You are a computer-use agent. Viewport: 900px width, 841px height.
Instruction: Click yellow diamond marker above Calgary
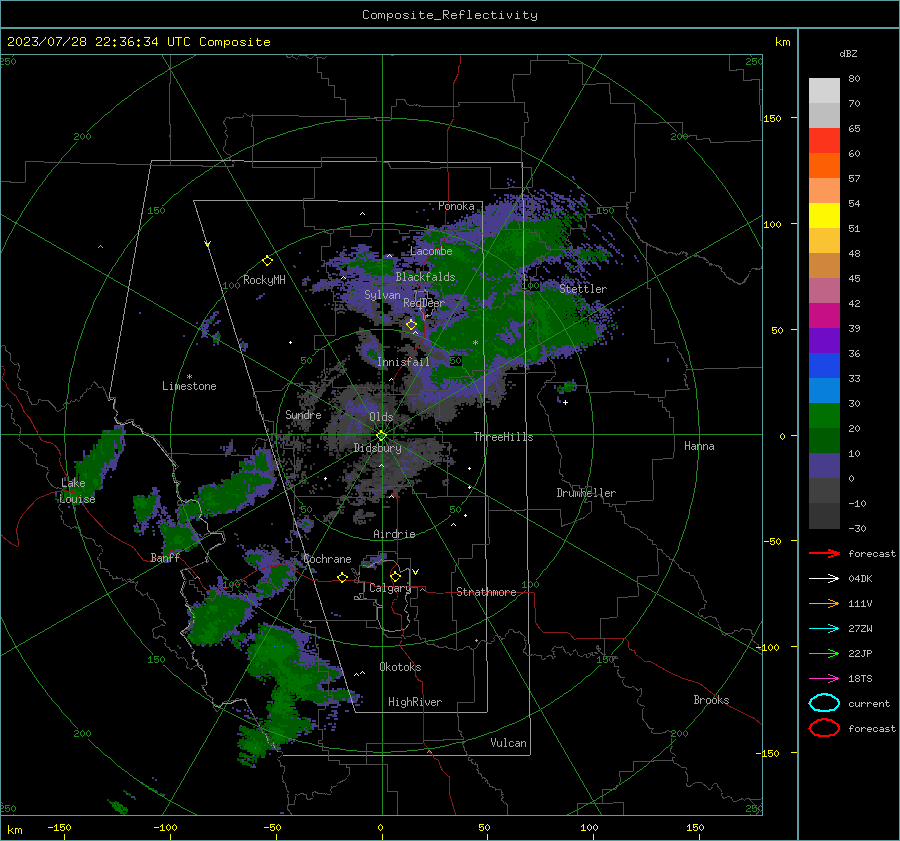pyautogui.click(x=395, y=576)
